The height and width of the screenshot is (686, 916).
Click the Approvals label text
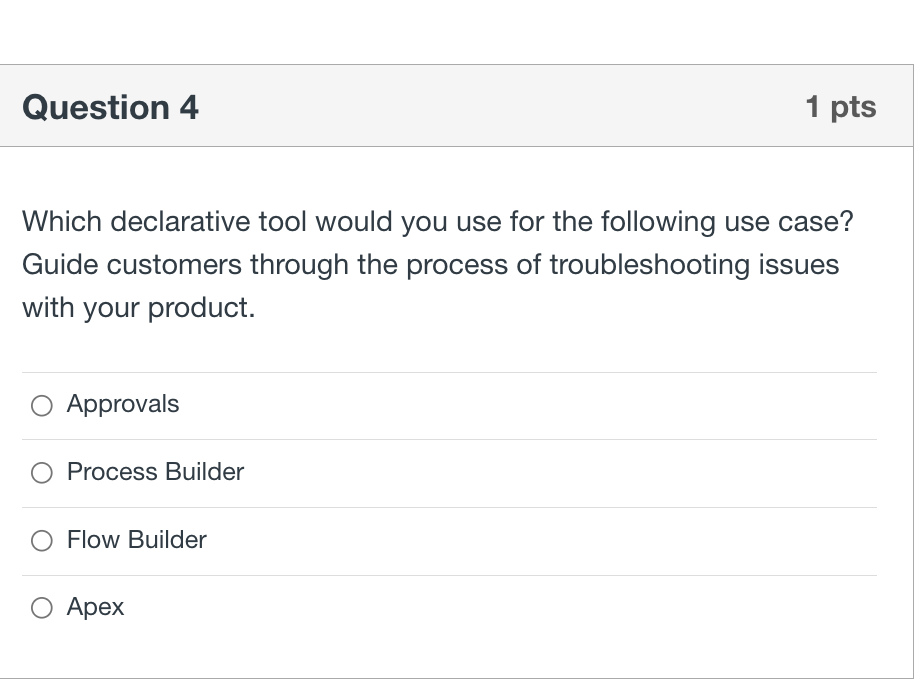point(122,404)
